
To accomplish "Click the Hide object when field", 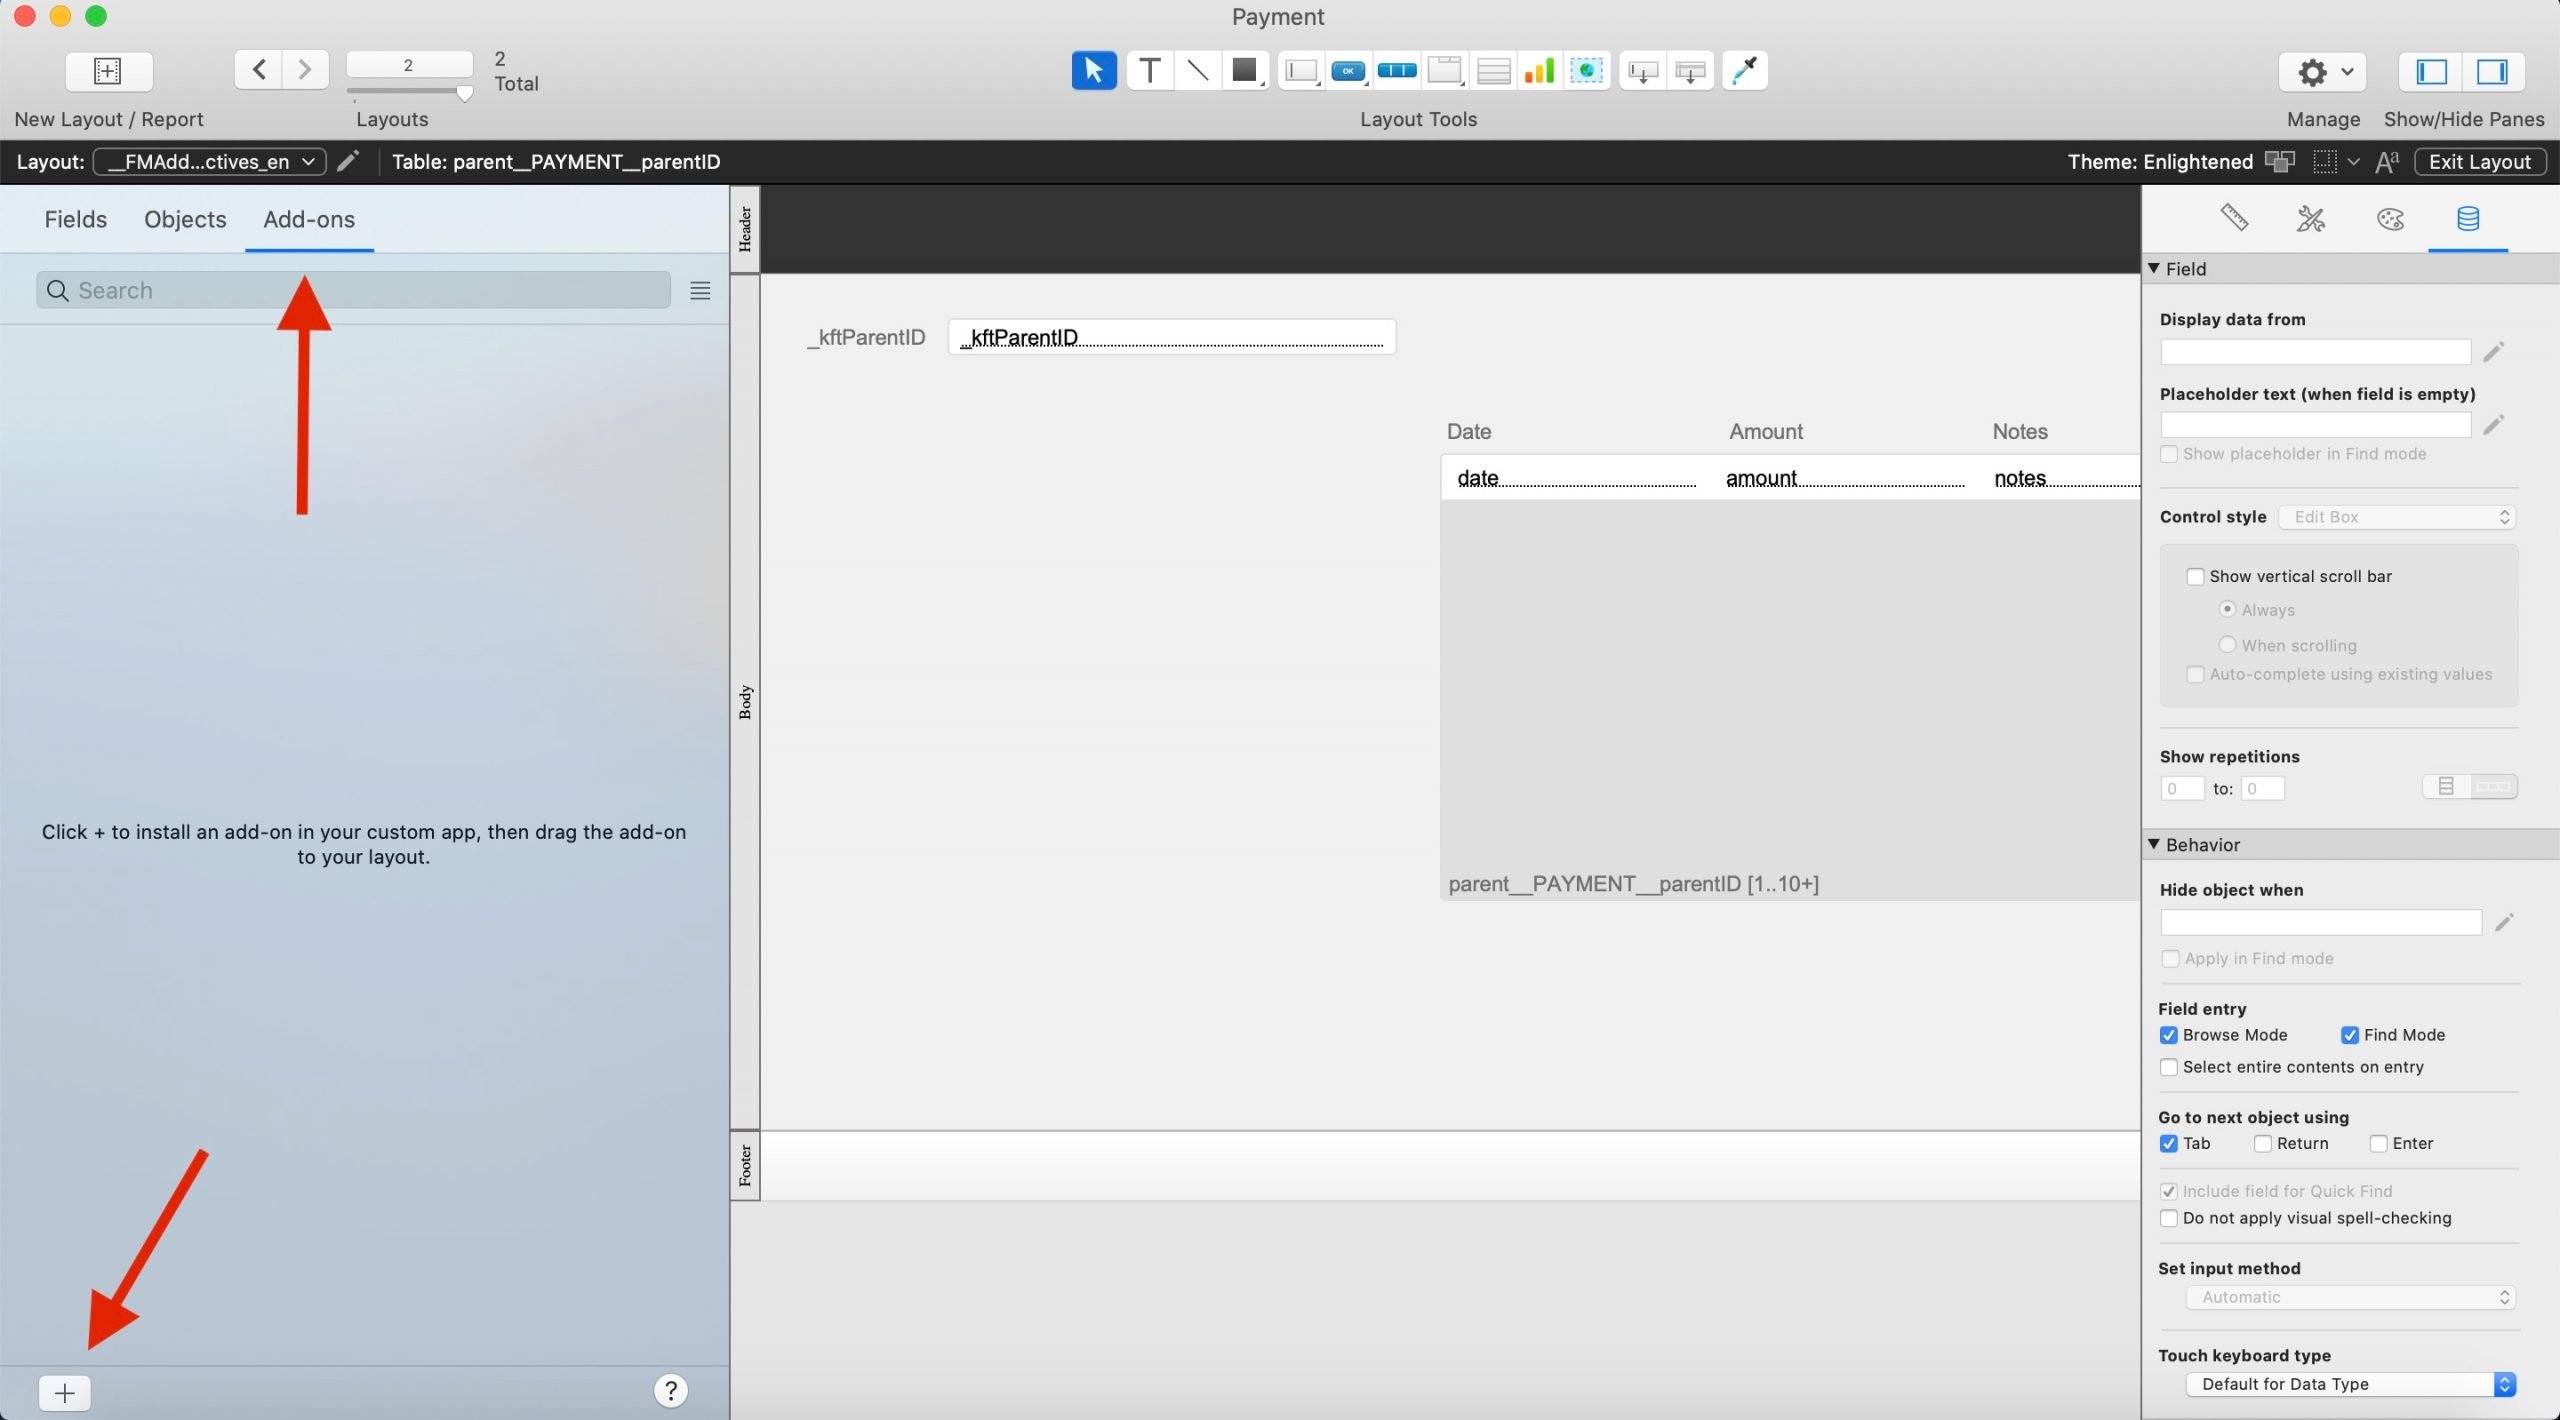I will (2320, 922).
